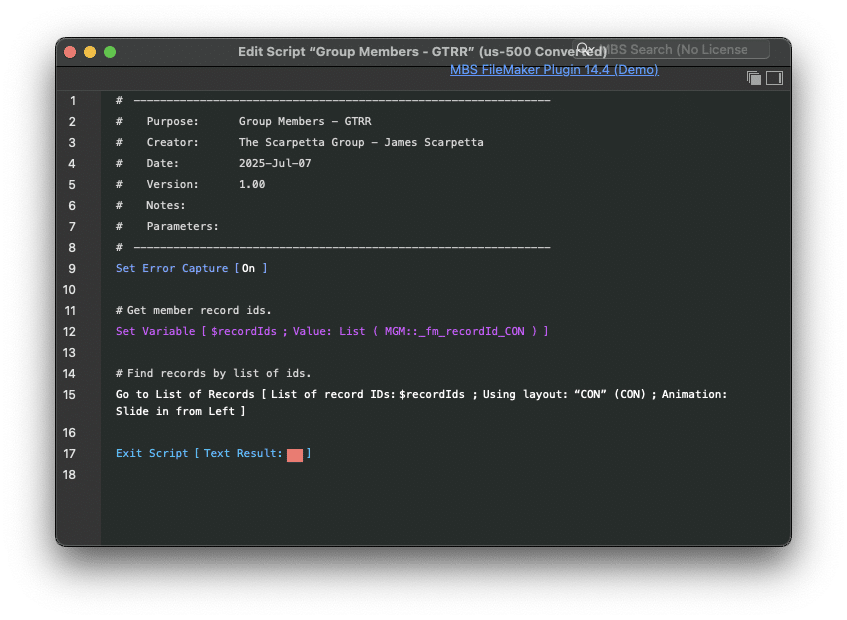Select the "Set Error Capture" step name
847x620 pixels.
pyautogui.click(x=172, y=268)
